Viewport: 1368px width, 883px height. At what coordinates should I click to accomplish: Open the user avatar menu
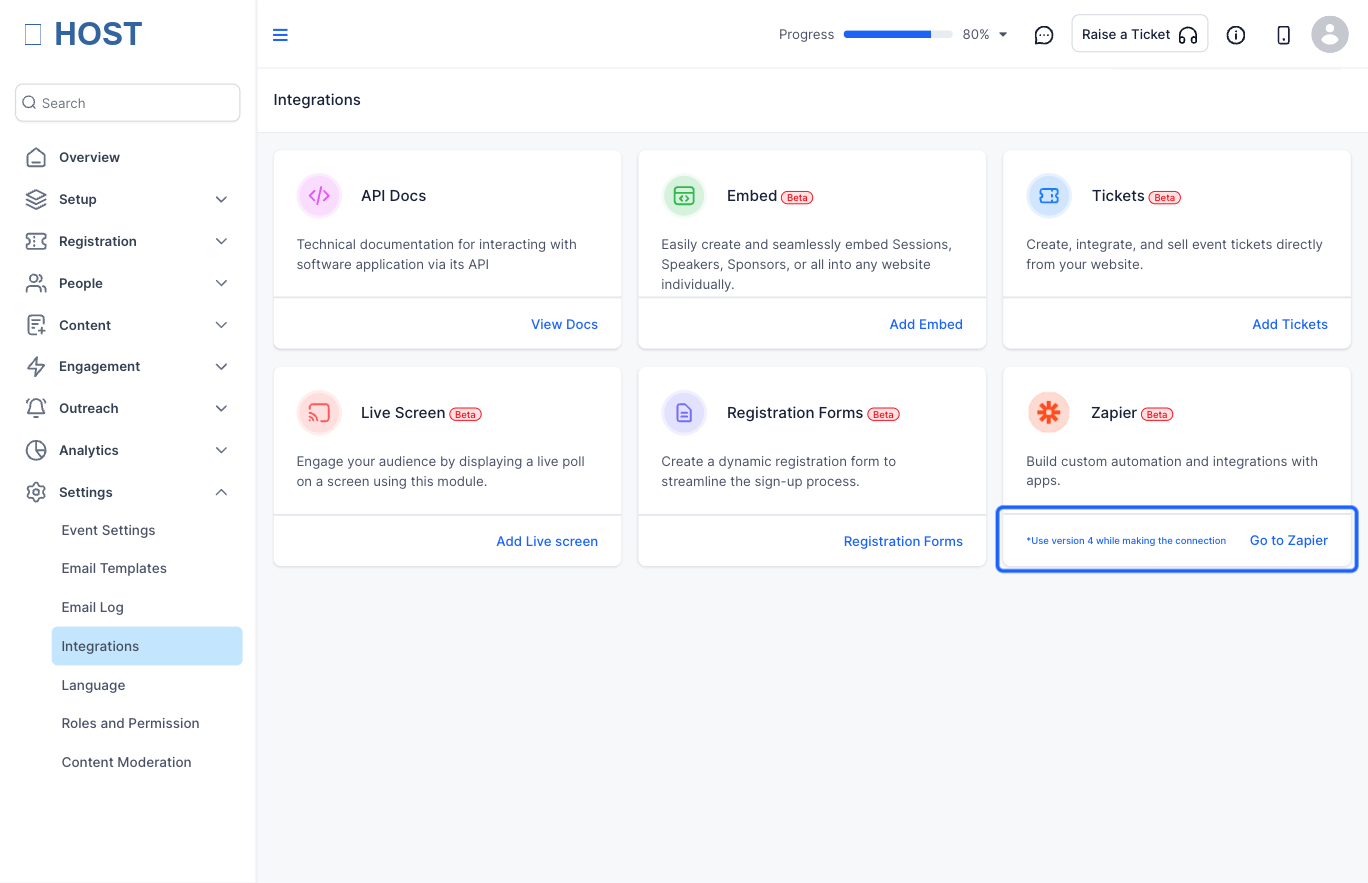tap(1330, 35)
